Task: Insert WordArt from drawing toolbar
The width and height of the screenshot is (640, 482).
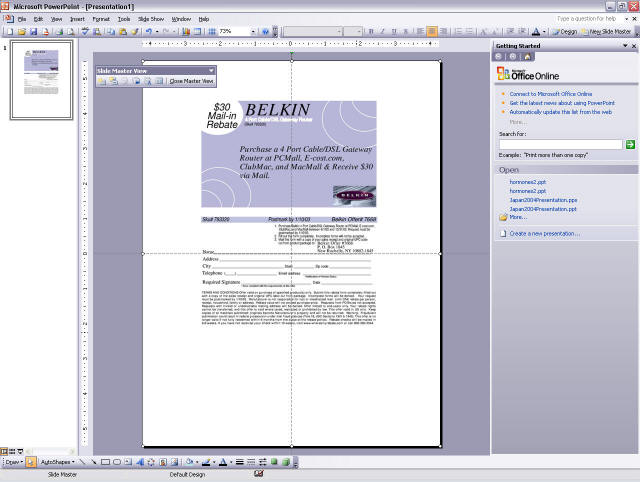Action: coord(140,462)
